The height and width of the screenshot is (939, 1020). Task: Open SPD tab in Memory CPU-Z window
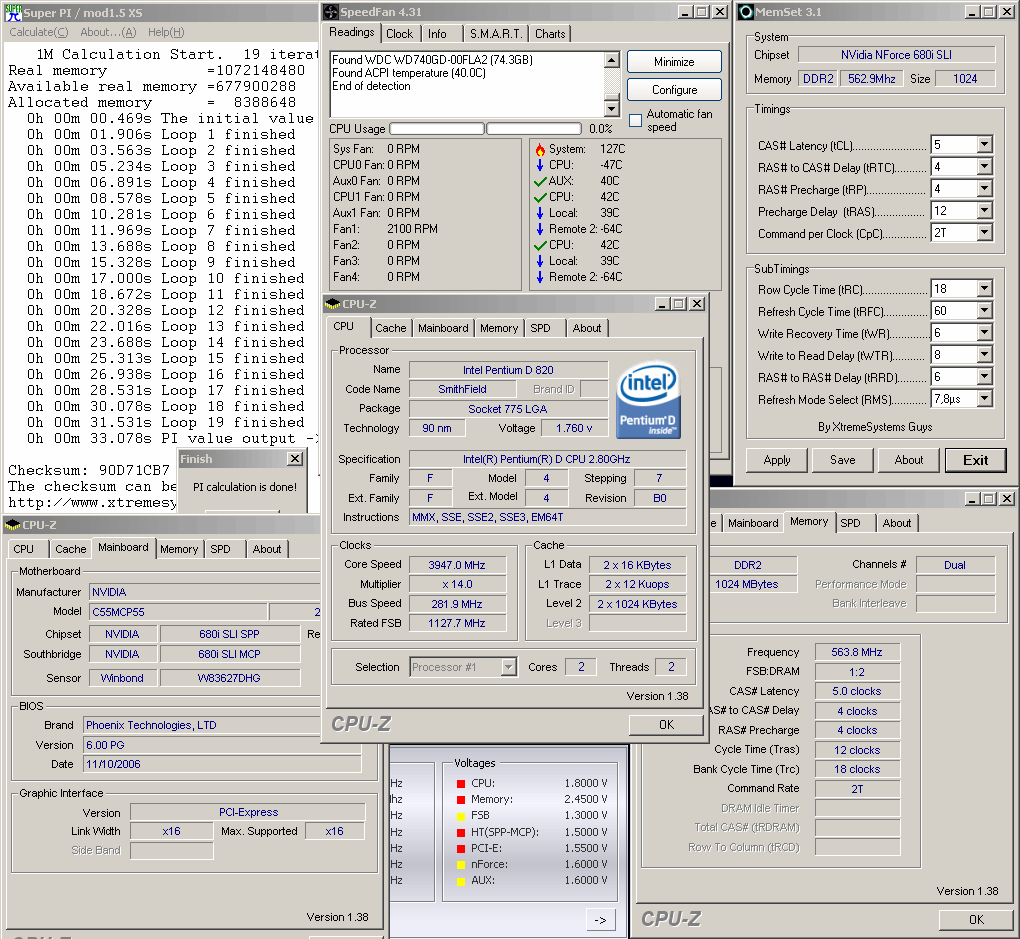click(x=850, y=523)
